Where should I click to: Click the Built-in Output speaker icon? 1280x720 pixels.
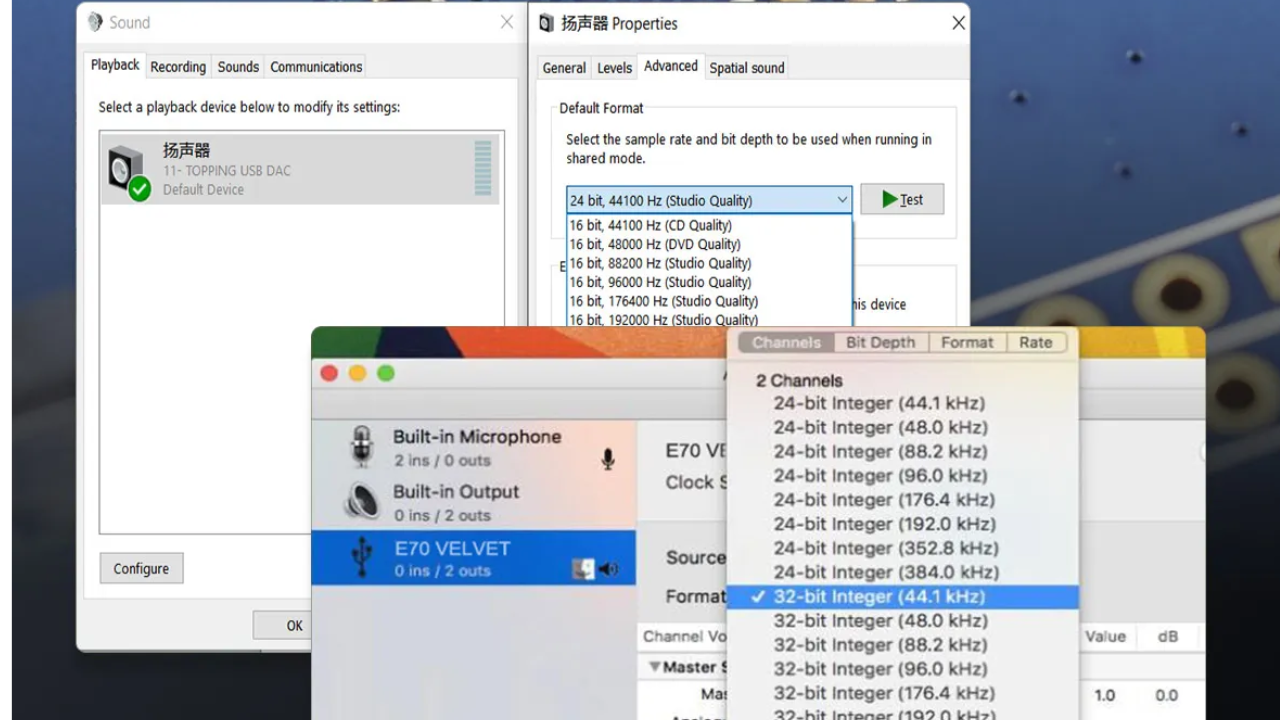[362, 502]
